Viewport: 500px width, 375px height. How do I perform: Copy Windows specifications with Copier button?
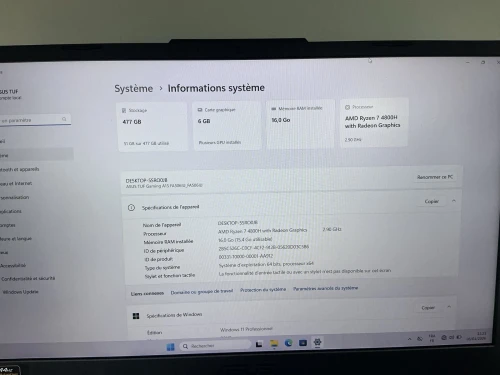tap(428, 308)
